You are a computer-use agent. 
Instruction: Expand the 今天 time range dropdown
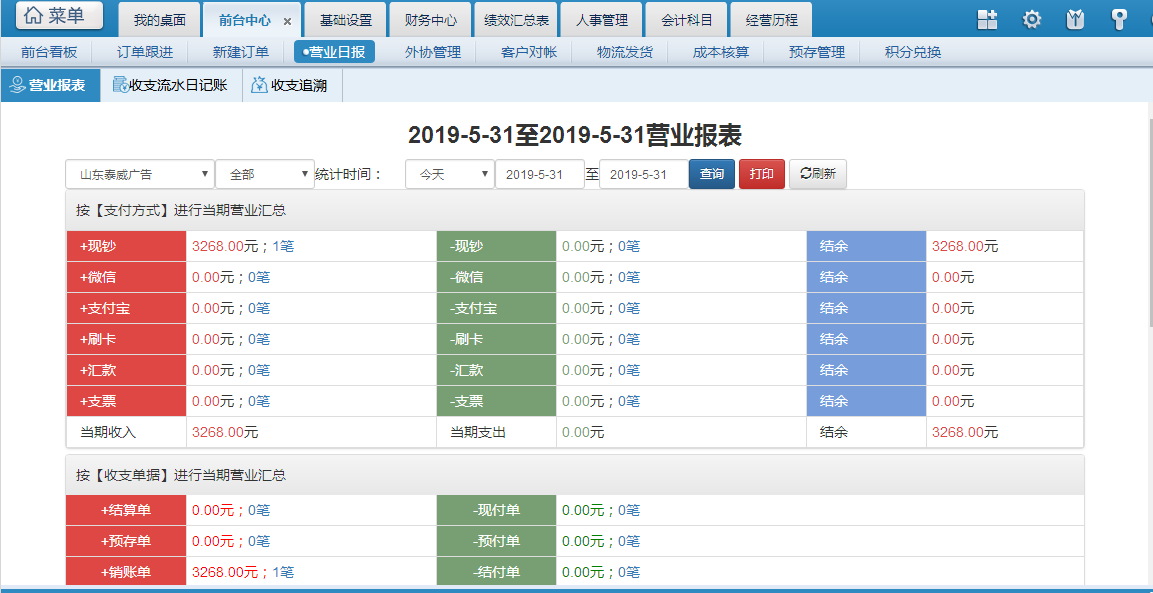click(449, 174)
